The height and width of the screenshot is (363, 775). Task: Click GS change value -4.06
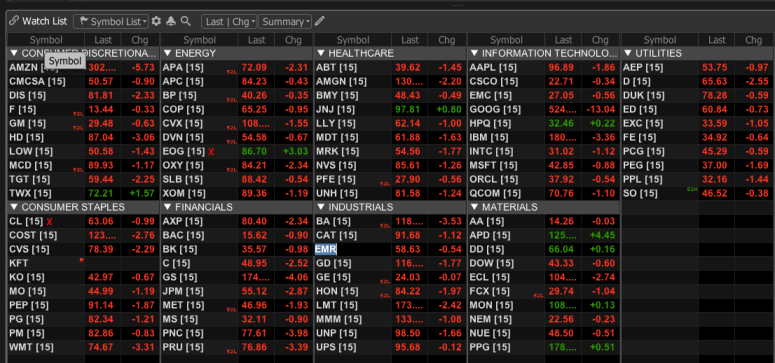pyautogui.click(x=296, y=277)
